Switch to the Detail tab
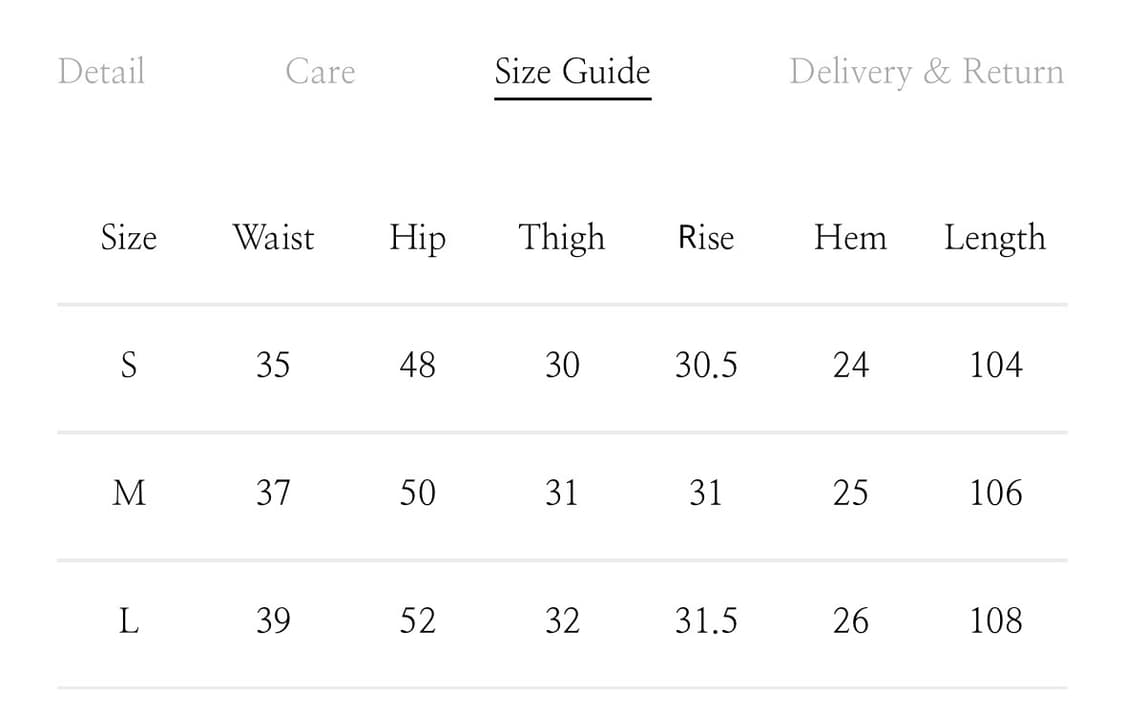Screen dimensions: 1125x719 pyautogui.click(x=101, y=71)
